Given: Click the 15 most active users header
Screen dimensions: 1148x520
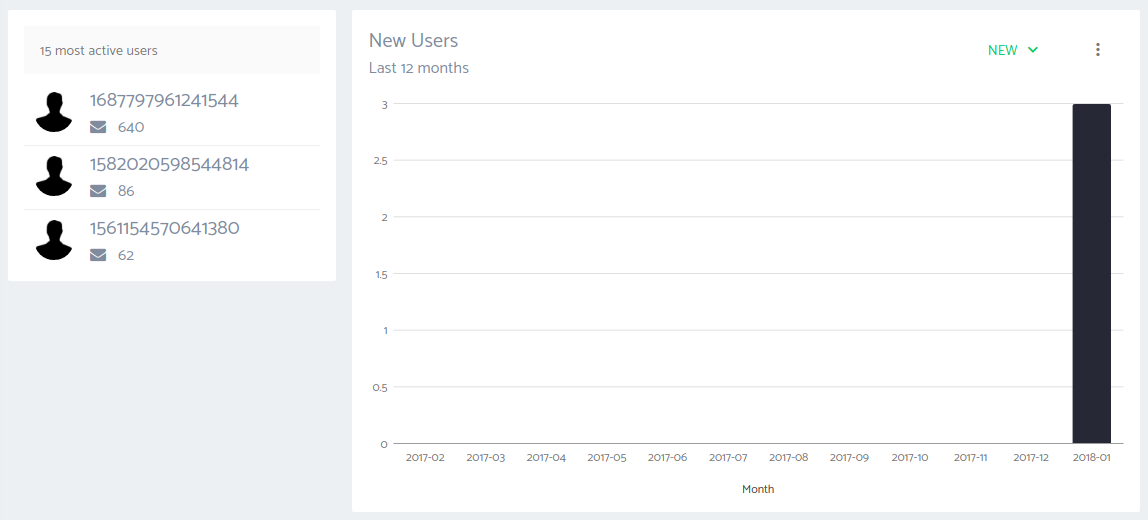Looking at the screenshot, I should point(99,50).
